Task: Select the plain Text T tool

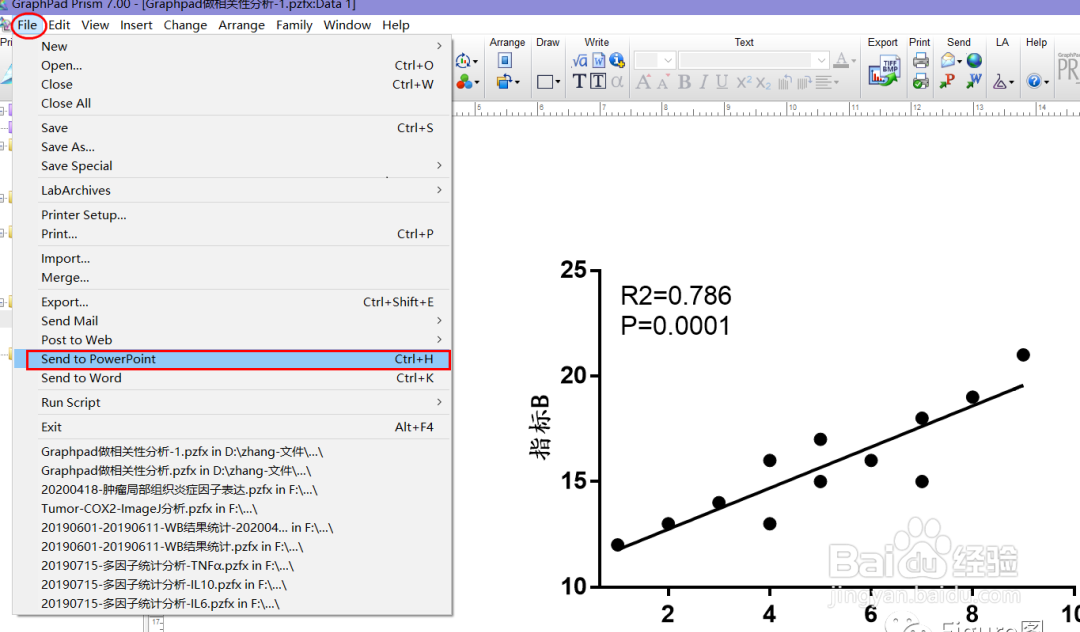Action: point(579,82)
